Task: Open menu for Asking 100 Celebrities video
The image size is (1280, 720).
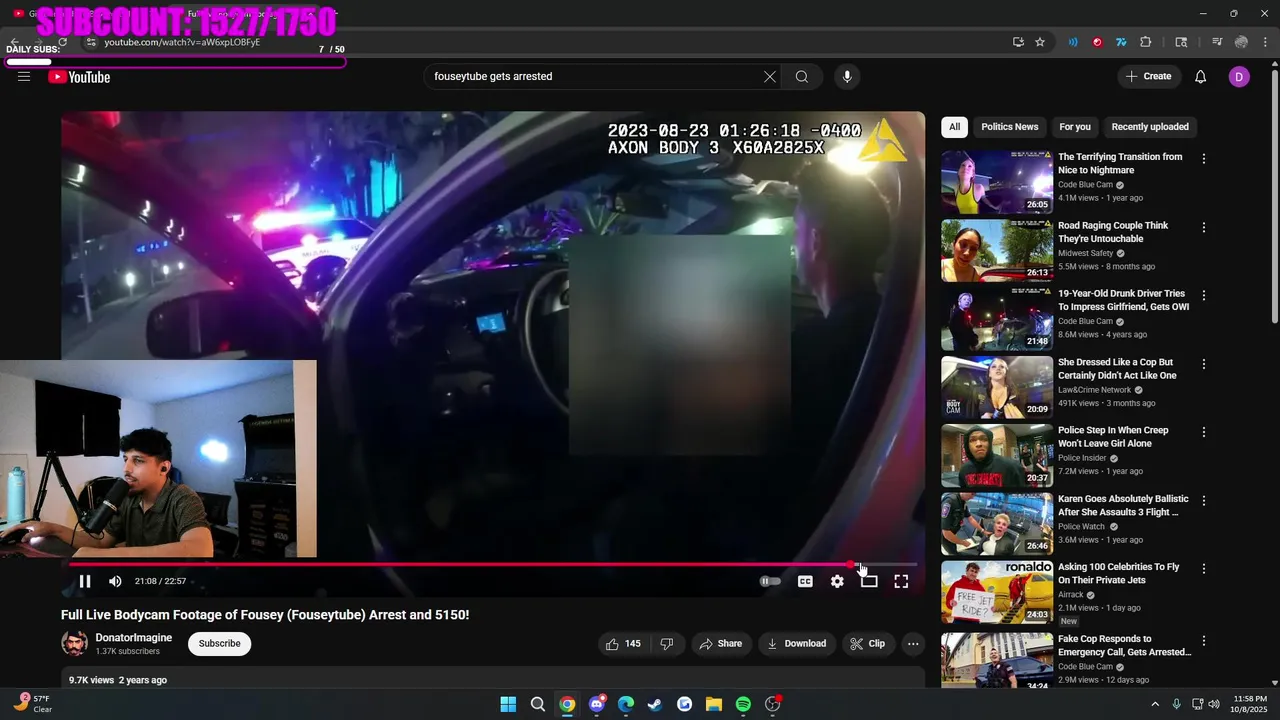Action: point(1204,568)
